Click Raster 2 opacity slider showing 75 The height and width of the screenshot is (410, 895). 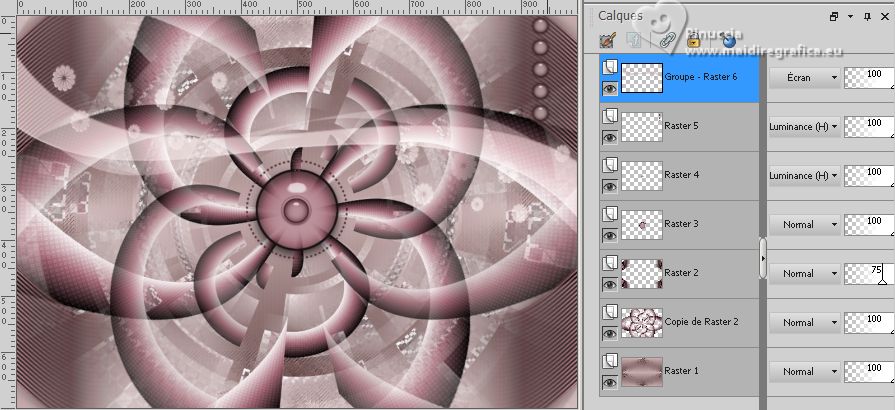click(x=869, y=274)
